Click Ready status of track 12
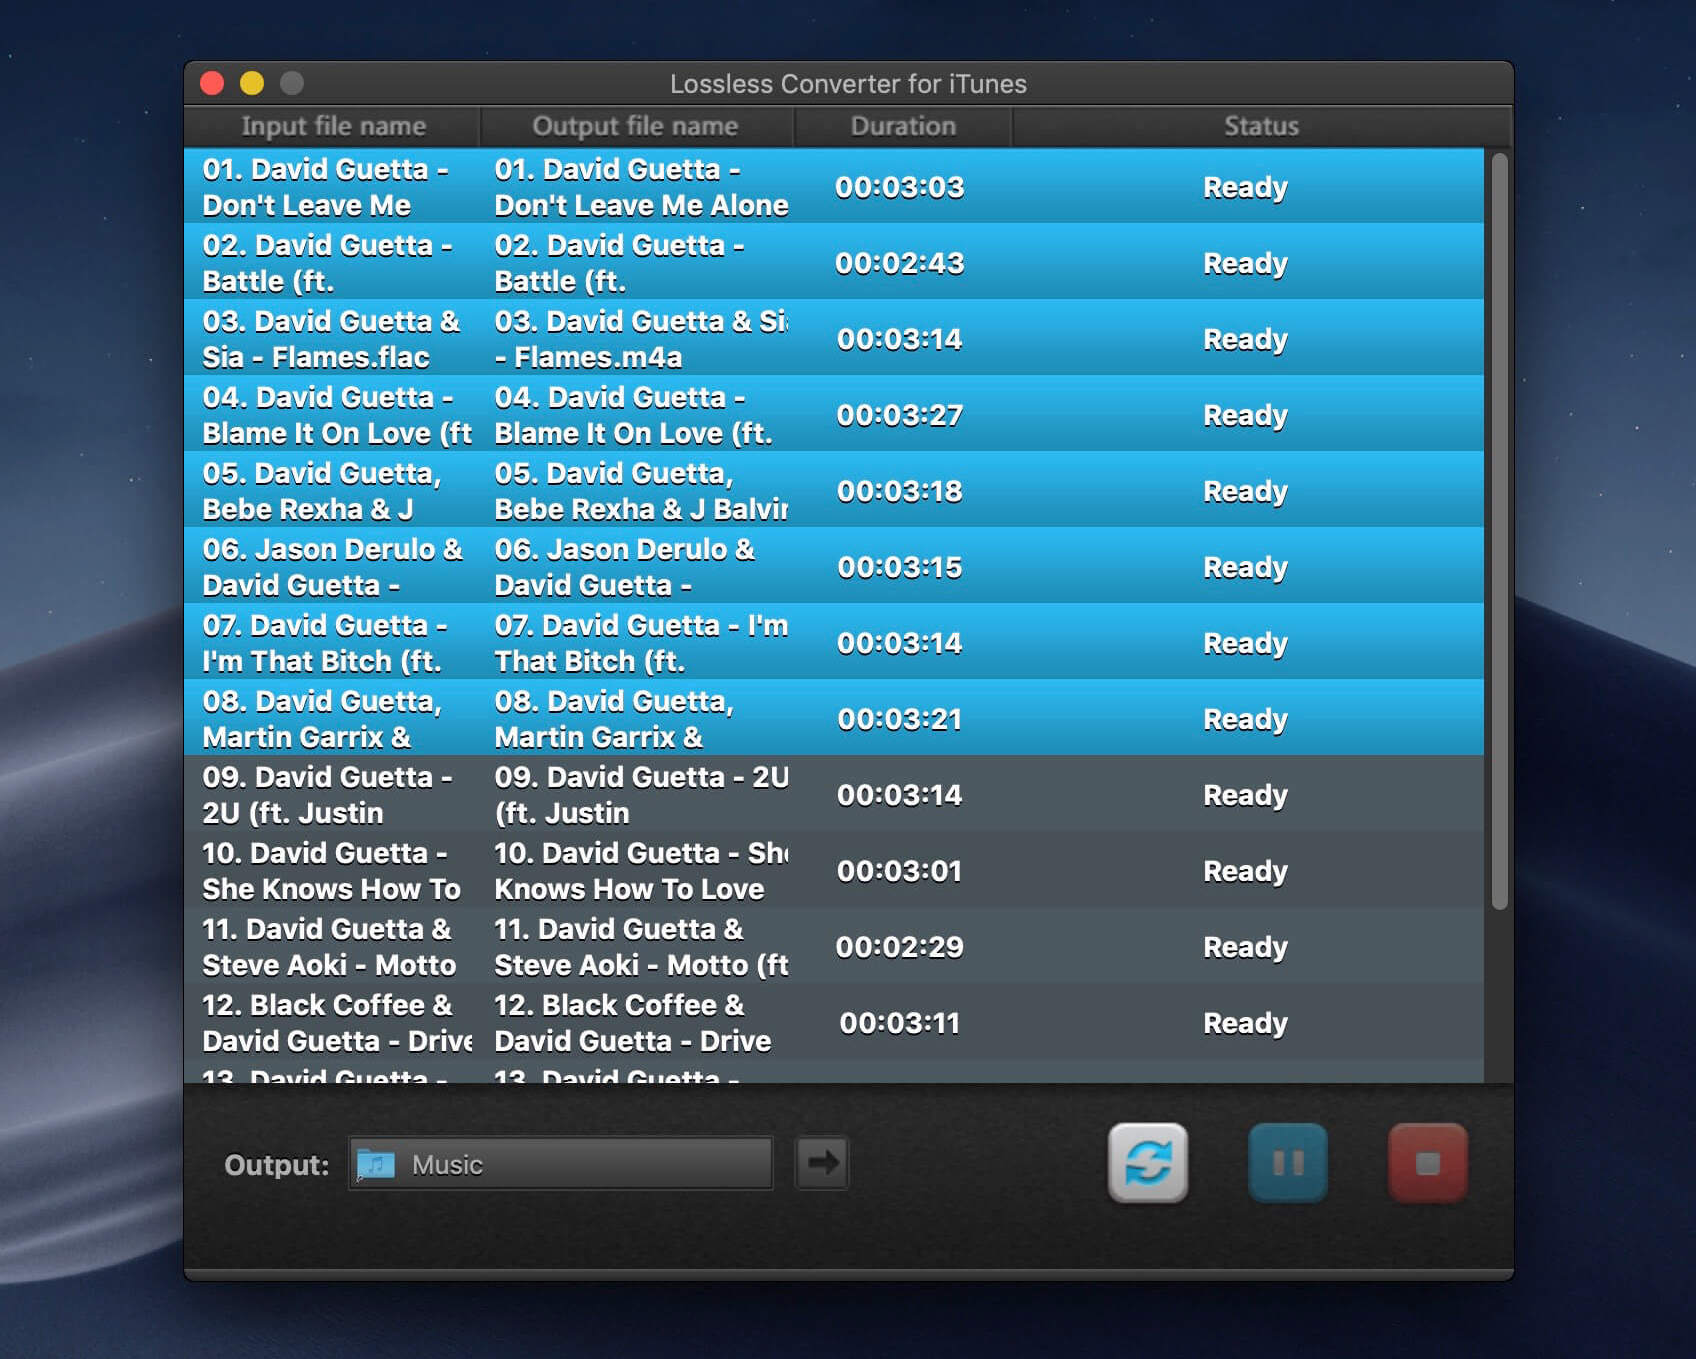 click(x=1245, y=1024)
